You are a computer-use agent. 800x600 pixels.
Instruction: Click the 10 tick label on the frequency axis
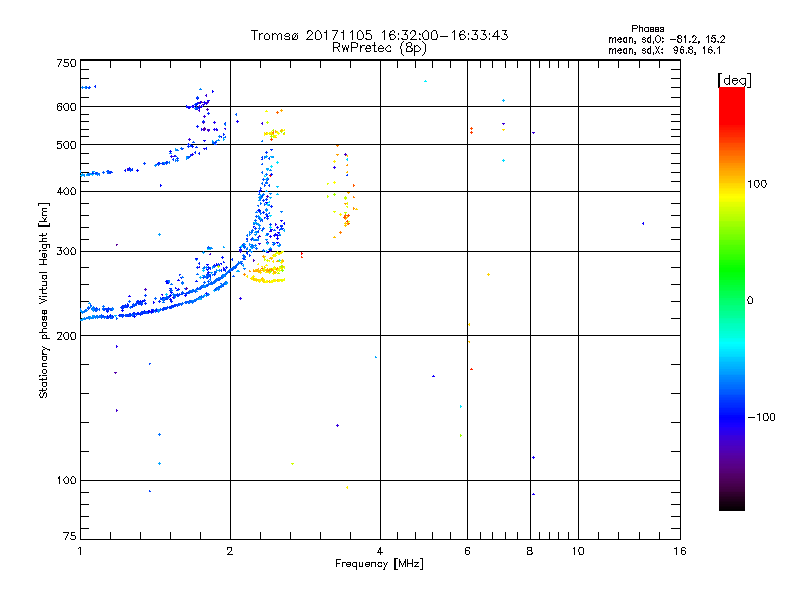click(x=576, y=551)
